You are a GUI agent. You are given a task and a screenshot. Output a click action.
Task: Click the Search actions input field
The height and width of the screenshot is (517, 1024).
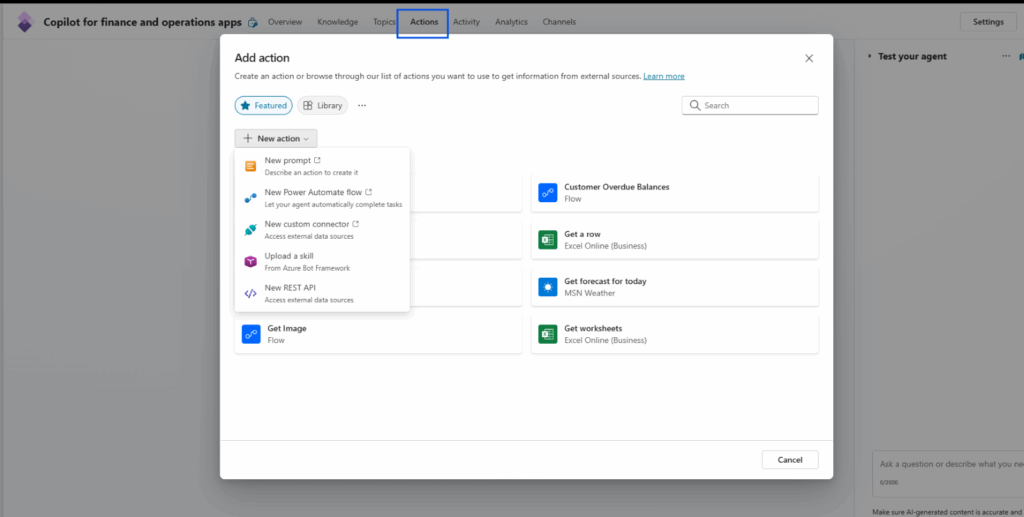758,105
